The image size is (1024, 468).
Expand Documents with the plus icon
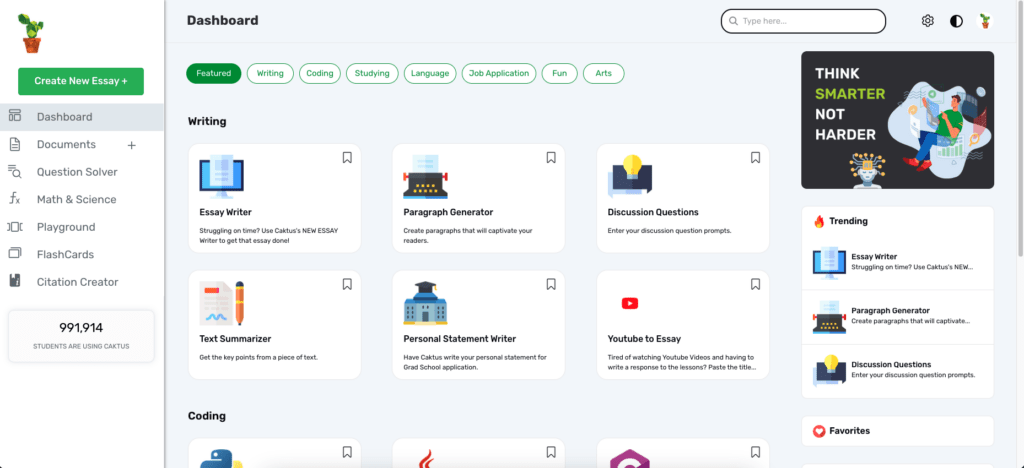pos(132,145)
